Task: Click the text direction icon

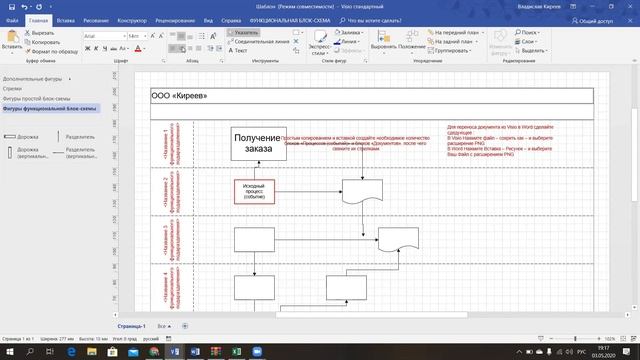Action: tap(213, 36)
